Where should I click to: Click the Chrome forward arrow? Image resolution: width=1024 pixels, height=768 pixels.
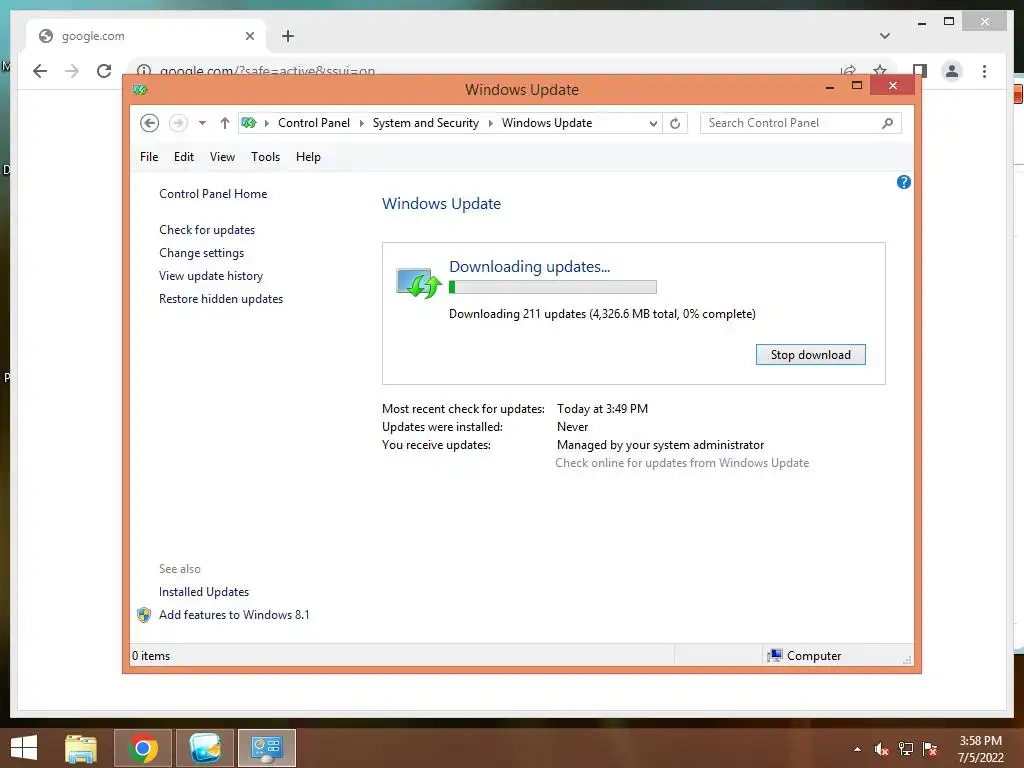[72, 71]
